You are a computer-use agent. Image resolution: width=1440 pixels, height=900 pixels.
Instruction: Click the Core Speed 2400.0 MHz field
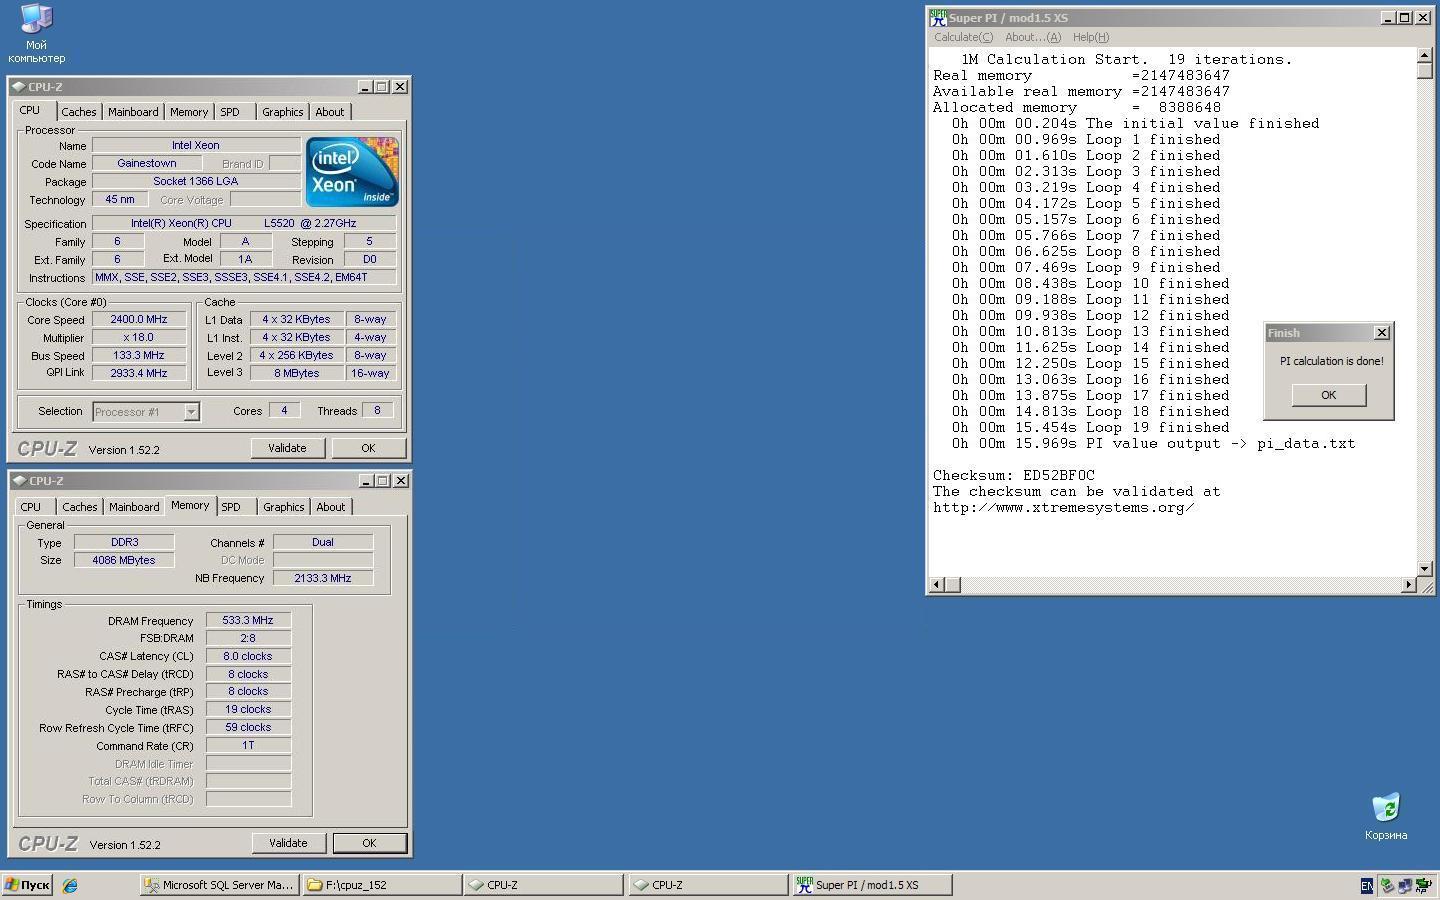coord(139,320)
